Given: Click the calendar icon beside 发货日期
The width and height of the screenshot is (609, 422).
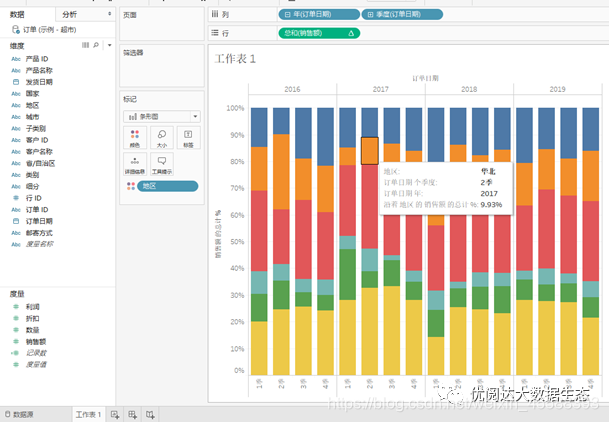Looking at the screenshot, I should pos(16,82).
